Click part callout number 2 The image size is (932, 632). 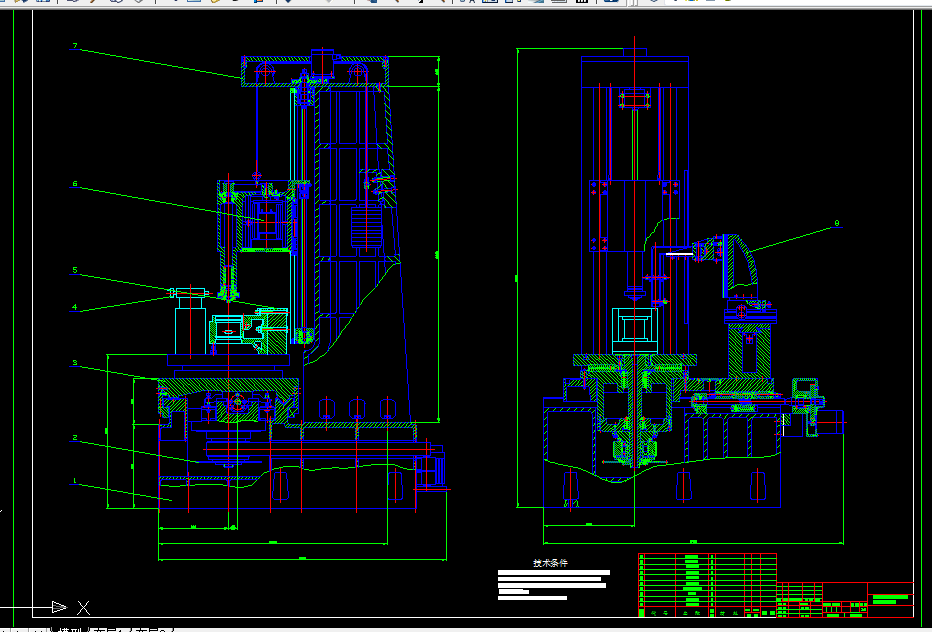pos(75,438)
